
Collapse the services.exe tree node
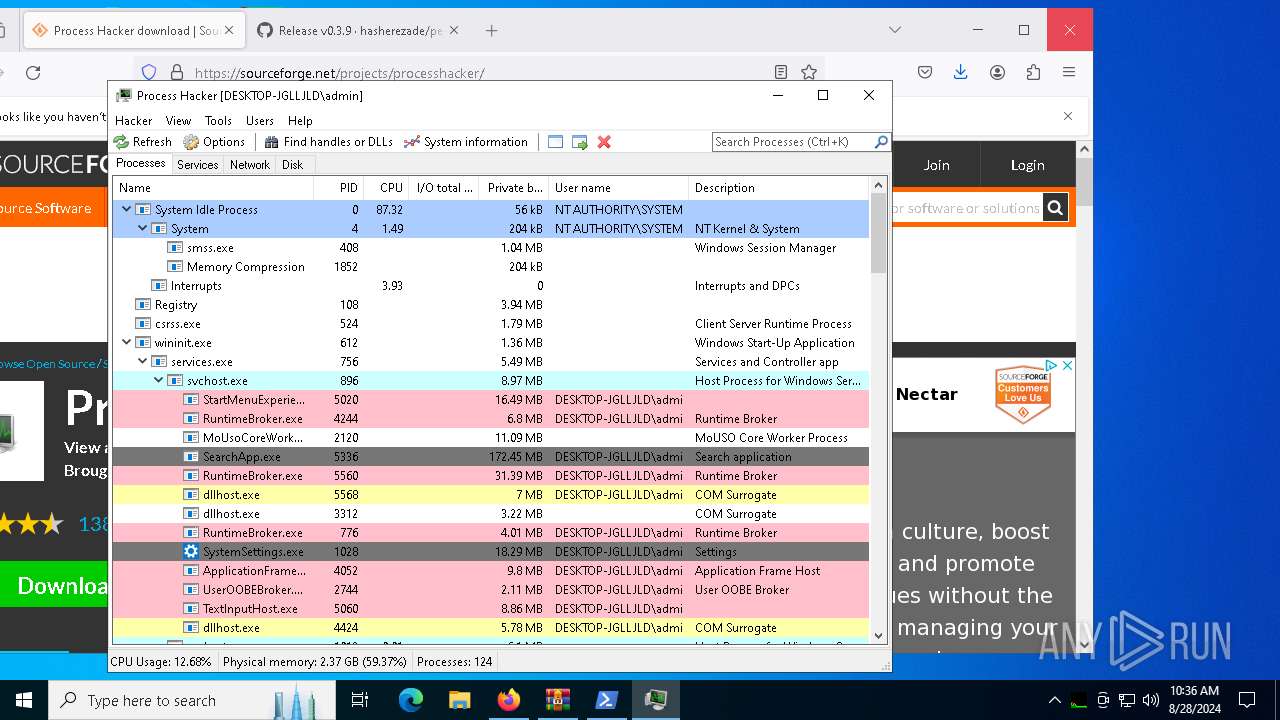143,361
